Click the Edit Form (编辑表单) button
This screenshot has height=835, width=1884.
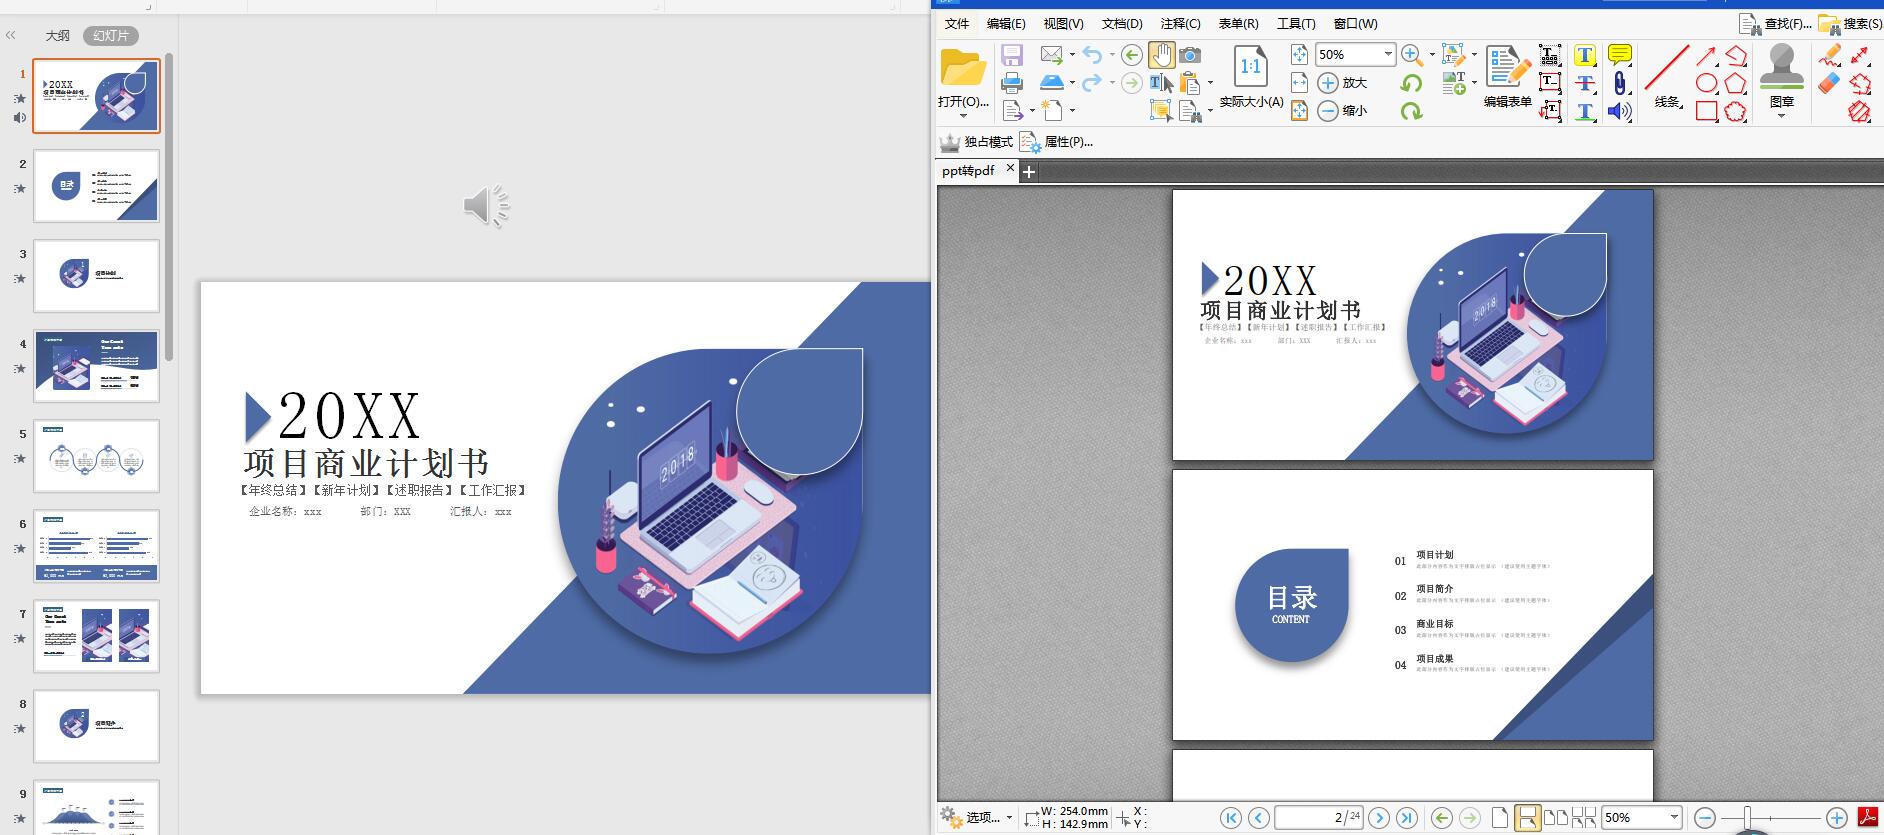tap(1507, 76)
